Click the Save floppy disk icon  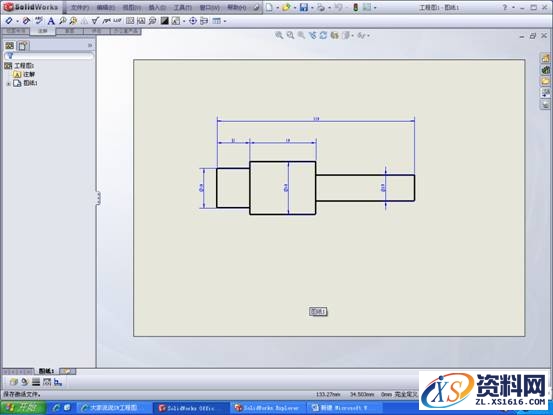pos(304,7)
